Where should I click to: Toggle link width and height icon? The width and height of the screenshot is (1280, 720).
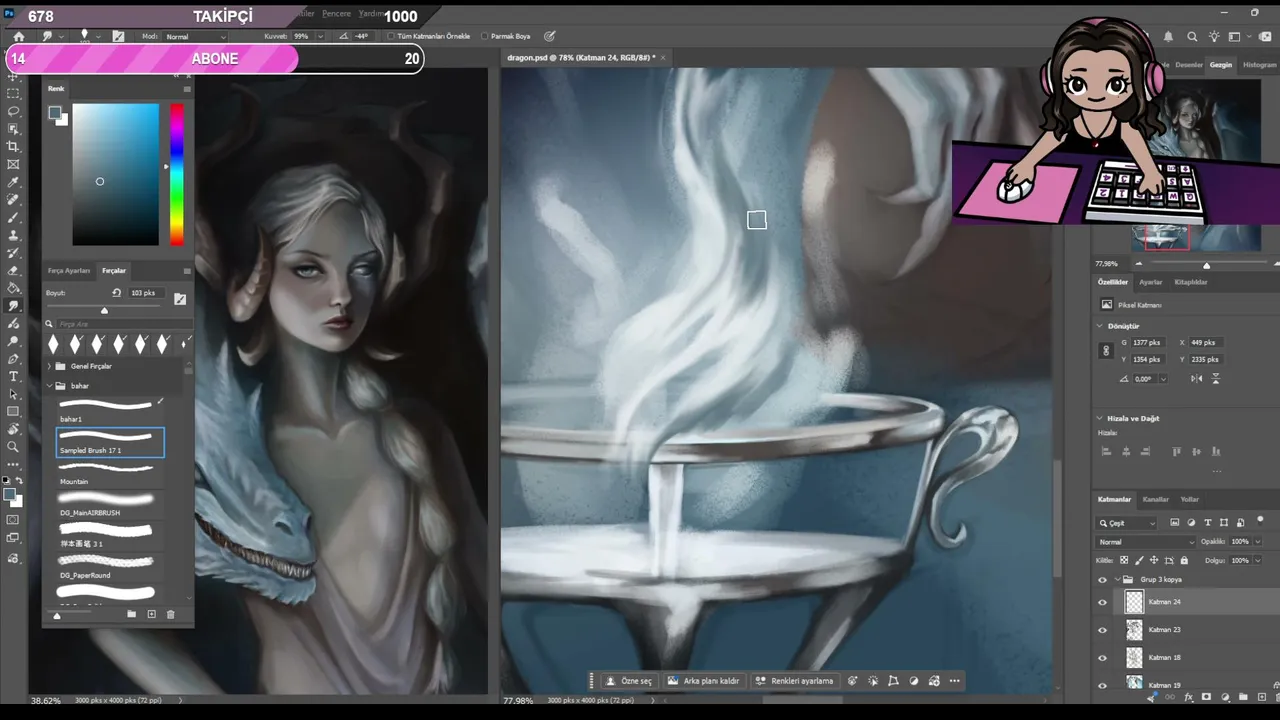coord(1106,351)
